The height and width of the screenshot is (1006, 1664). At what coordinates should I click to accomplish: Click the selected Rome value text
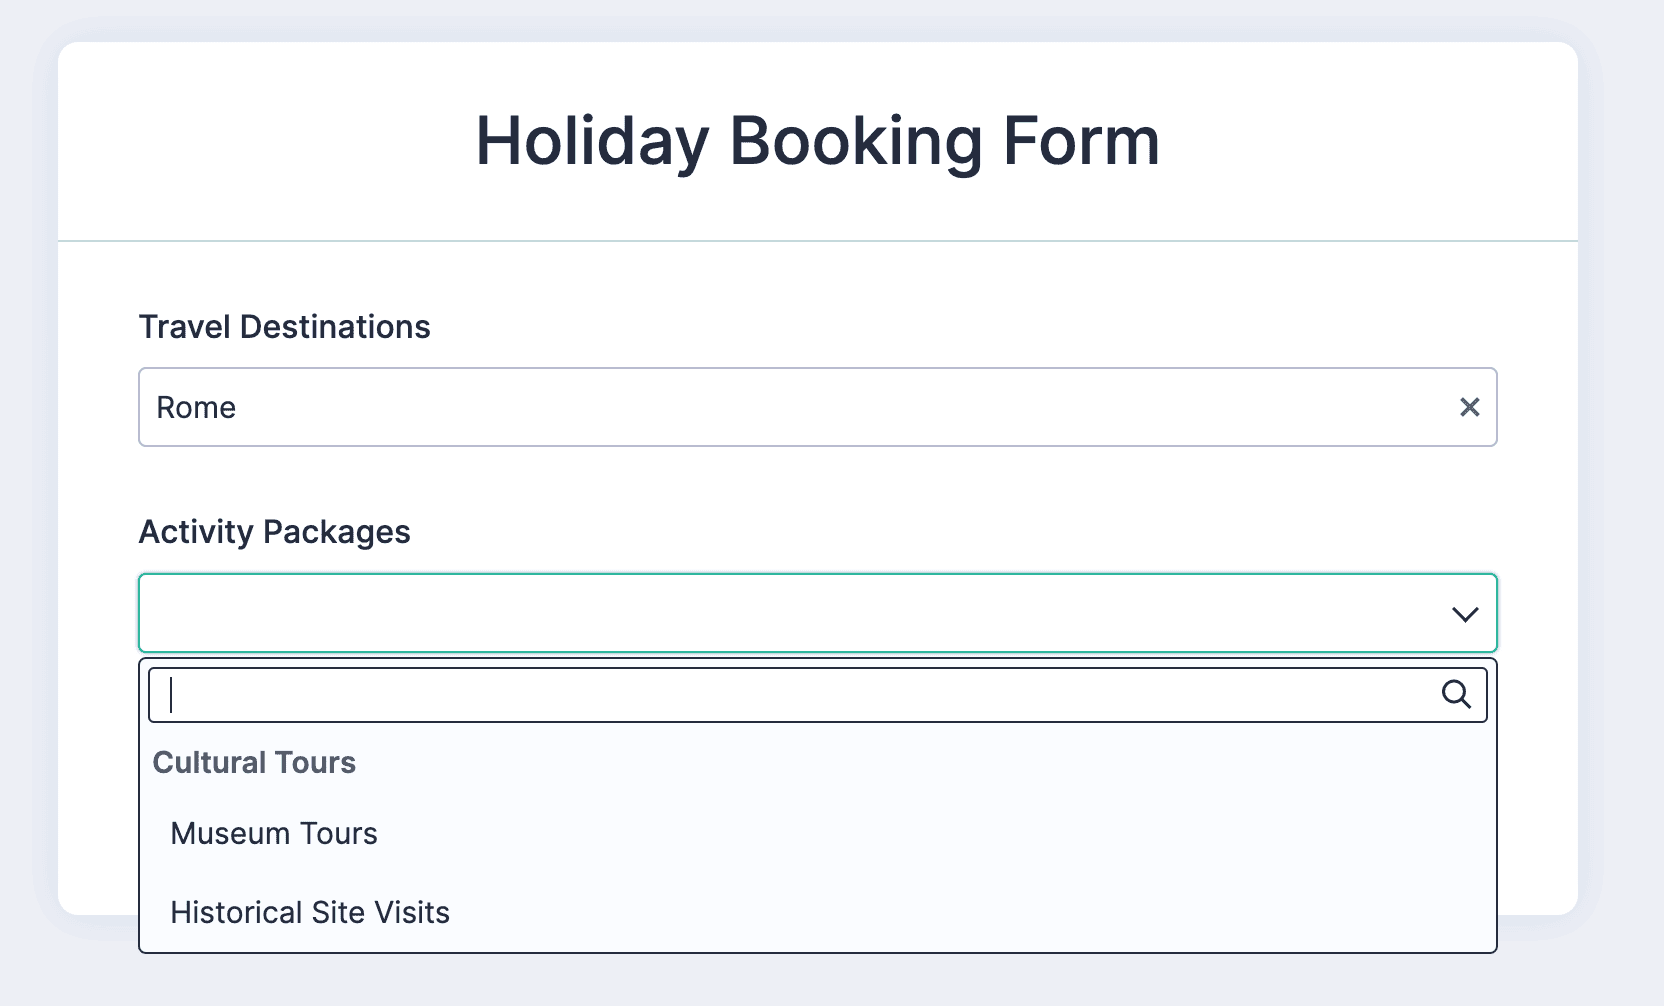tap(196, 407)
